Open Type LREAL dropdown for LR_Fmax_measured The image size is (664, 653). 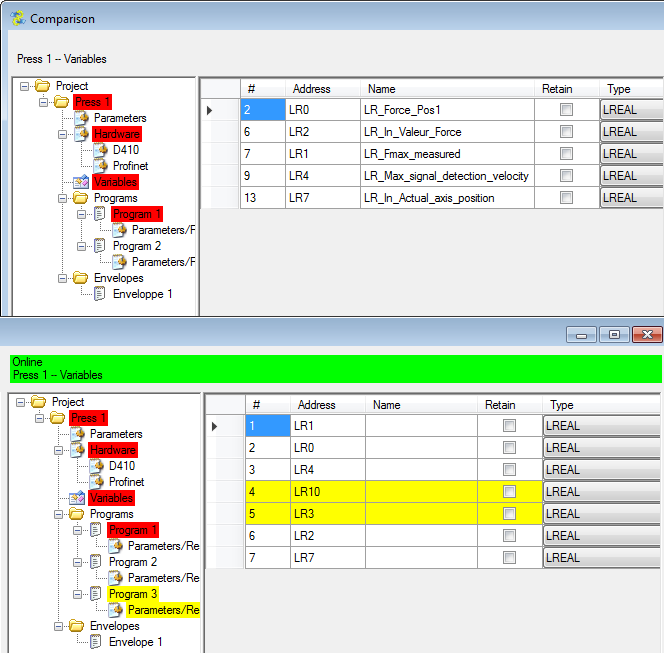(x=631, y=154)
